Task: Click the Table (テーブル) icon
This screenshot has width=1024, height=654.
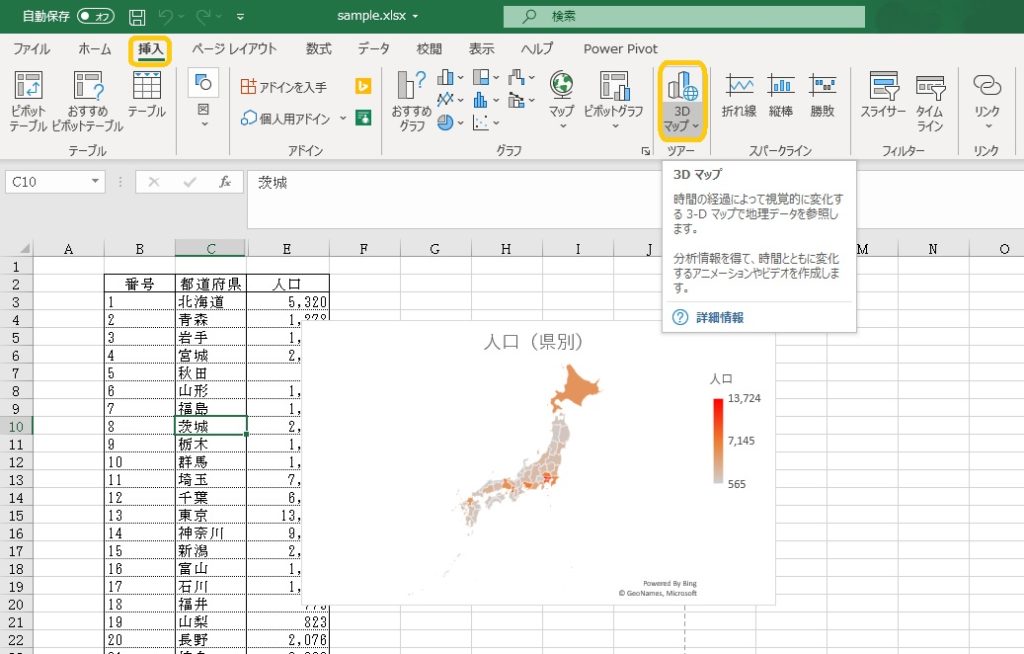Action: 146,95
